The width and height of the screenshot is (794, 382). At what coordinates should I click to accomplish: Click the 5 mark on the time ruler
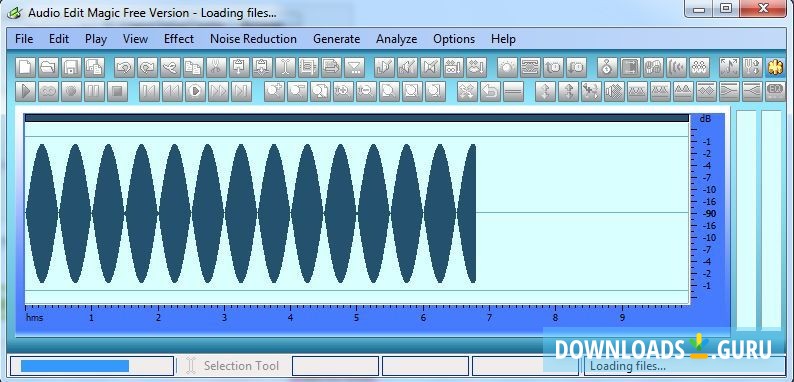356,318
